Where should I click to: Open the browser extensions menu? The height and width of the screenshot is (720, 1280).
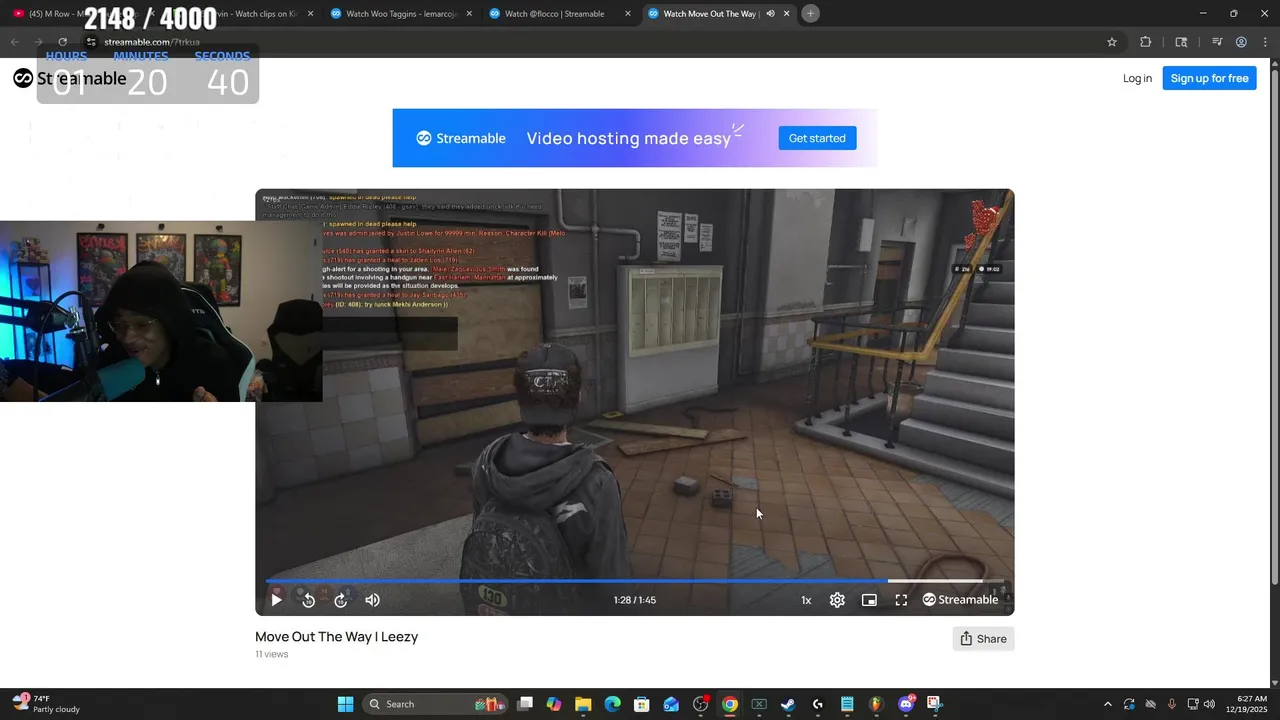pos(1145,42)
